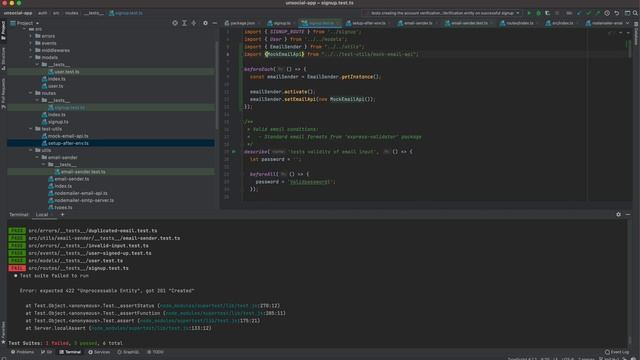Toggle the Favorites side tool tab
Image resolution: width=640 pixels, height=360 pixels.
(3, 332)
